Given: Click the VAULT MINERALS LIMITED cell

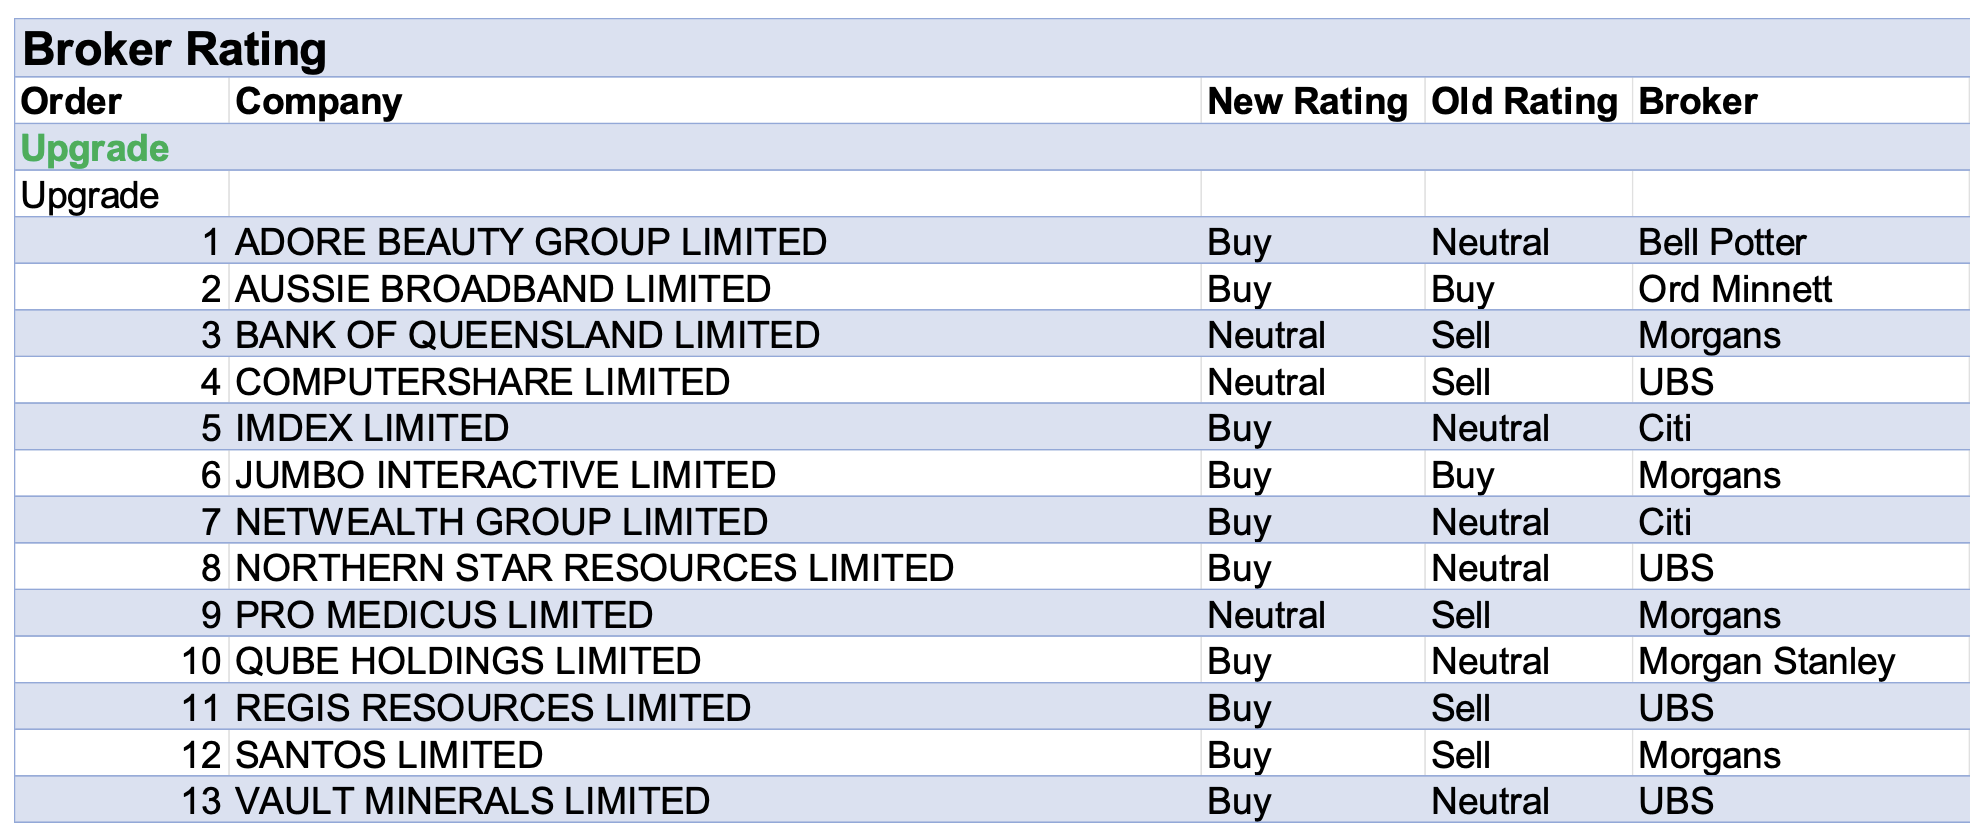Looking at the screenshot, I should [x=472, y=801].
